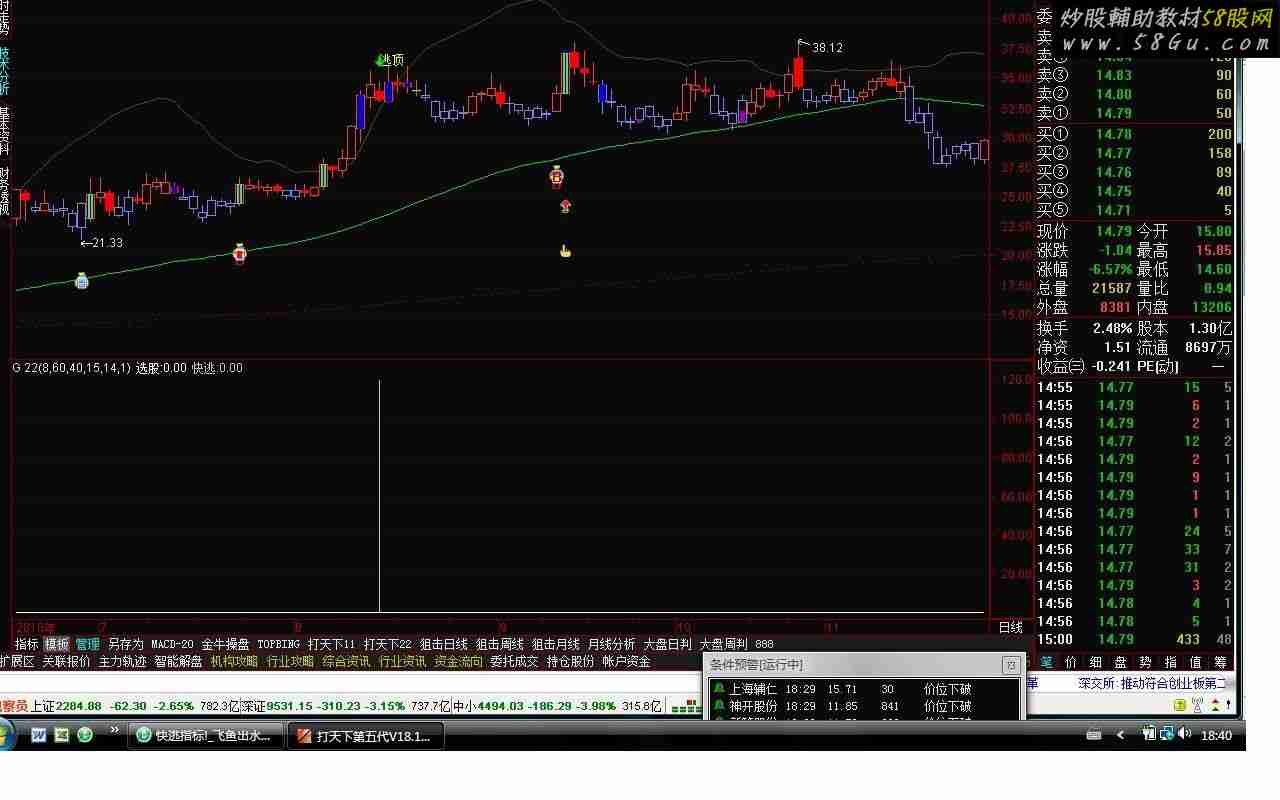Select the 模板 tab

click(56, 644)
